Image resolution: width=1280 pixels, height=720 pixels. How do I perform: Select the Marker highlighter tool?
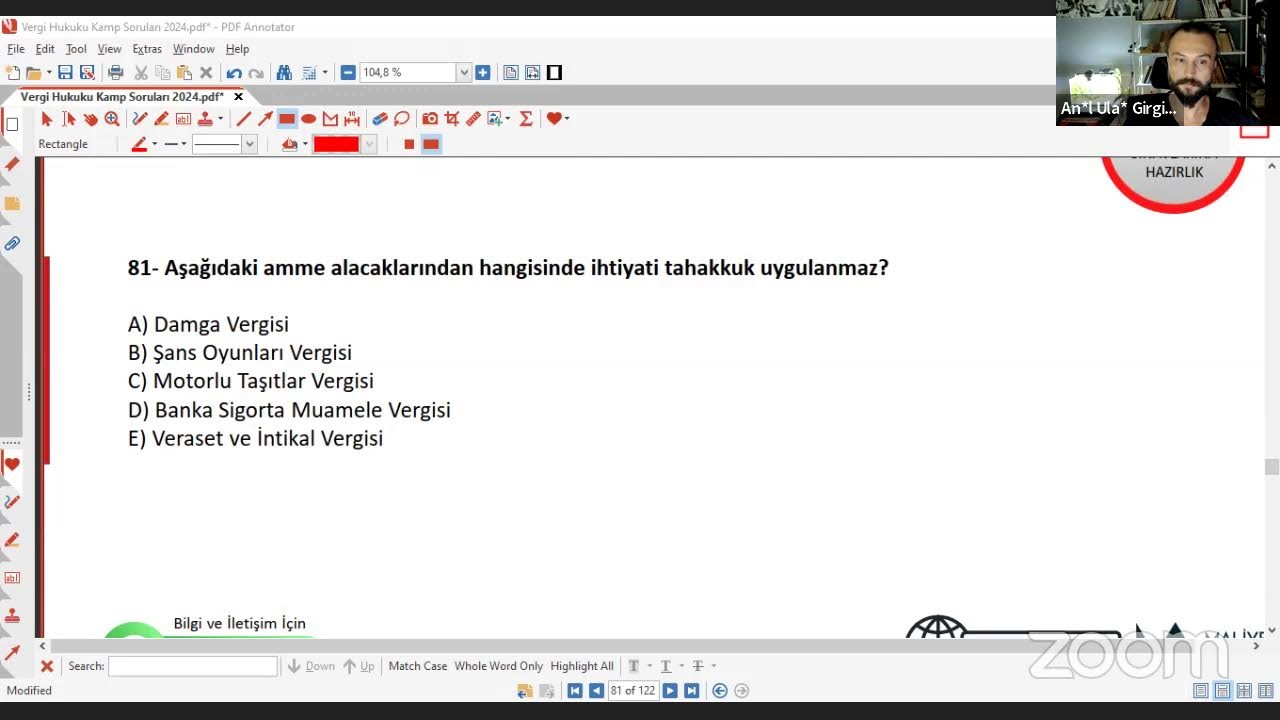pos(161,118)
